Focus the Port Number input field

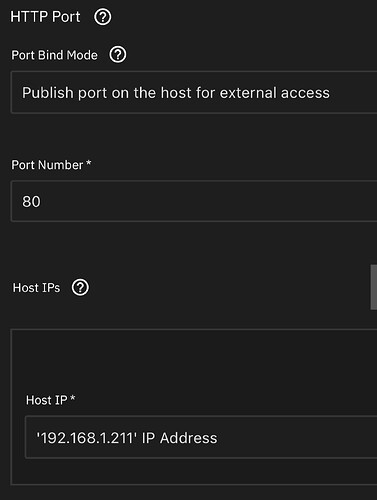coord(194,201)
